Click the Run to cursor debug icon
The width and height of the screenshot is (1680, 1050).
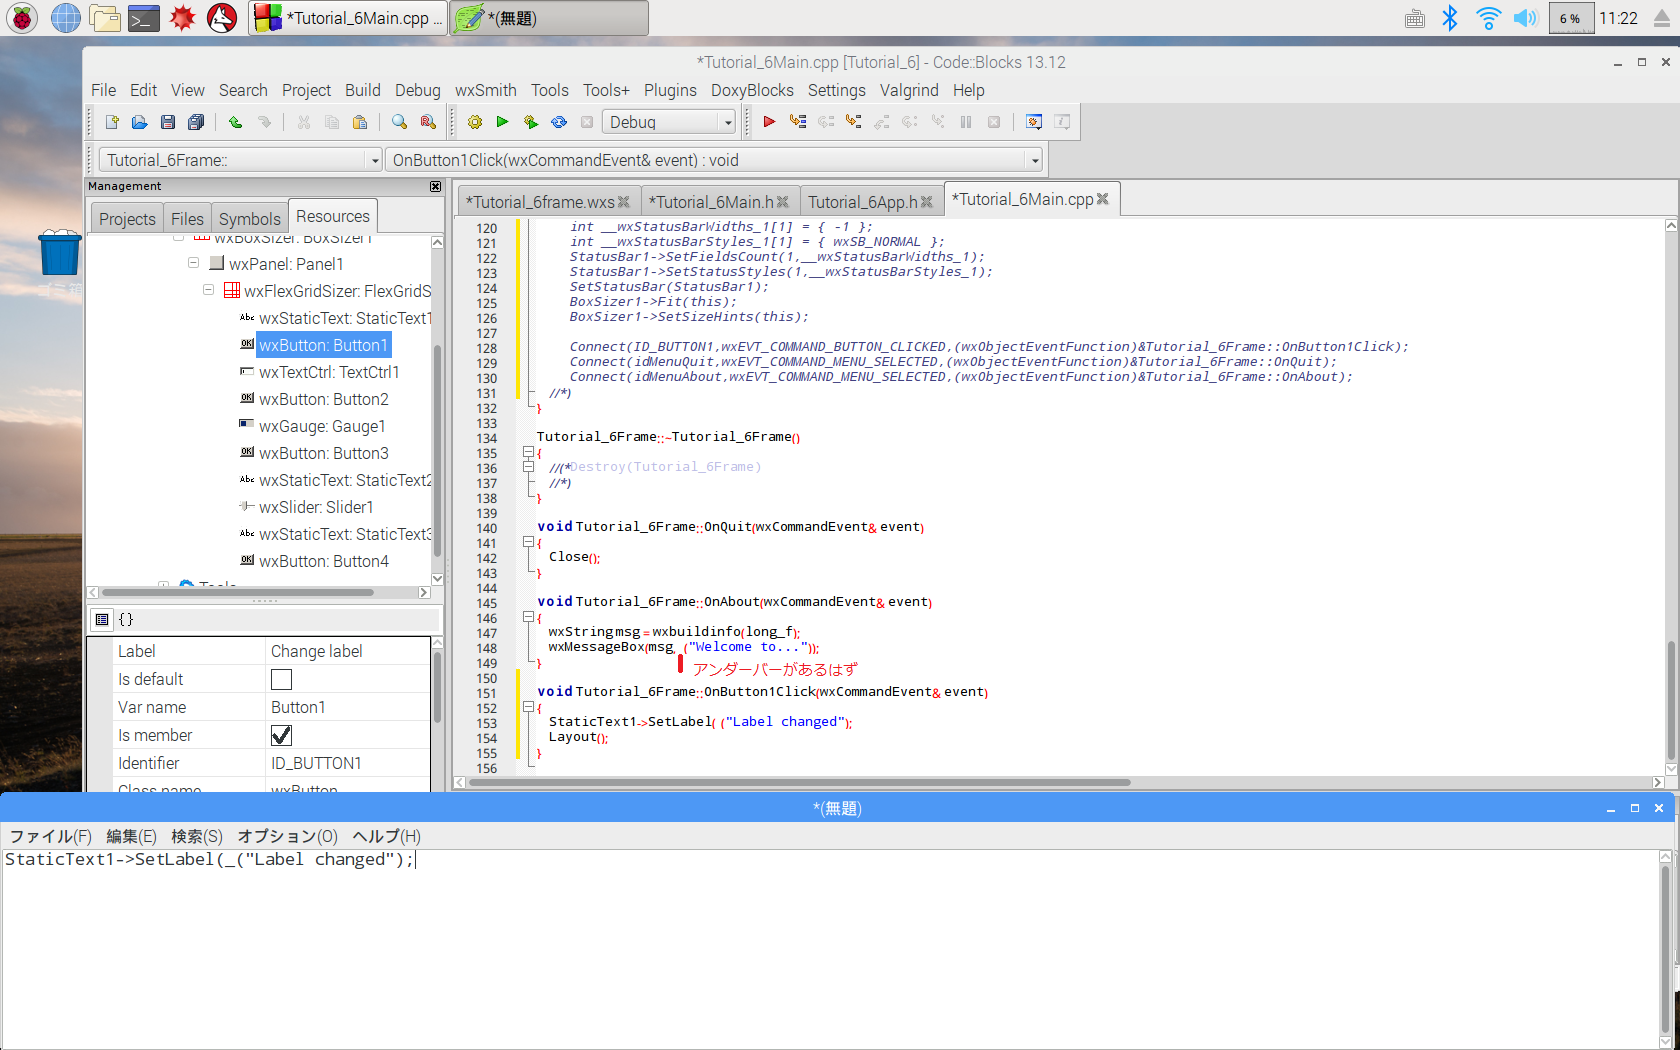pyautogui.click(x=797, y=122)
